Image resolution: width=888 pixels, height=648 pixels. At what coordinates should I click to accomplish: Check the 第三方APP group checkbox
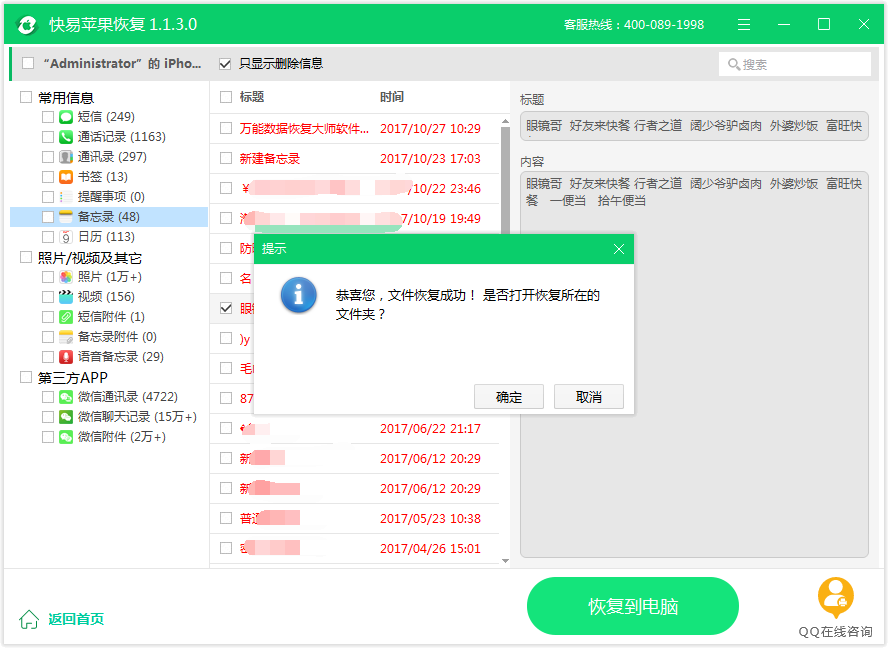25,377
